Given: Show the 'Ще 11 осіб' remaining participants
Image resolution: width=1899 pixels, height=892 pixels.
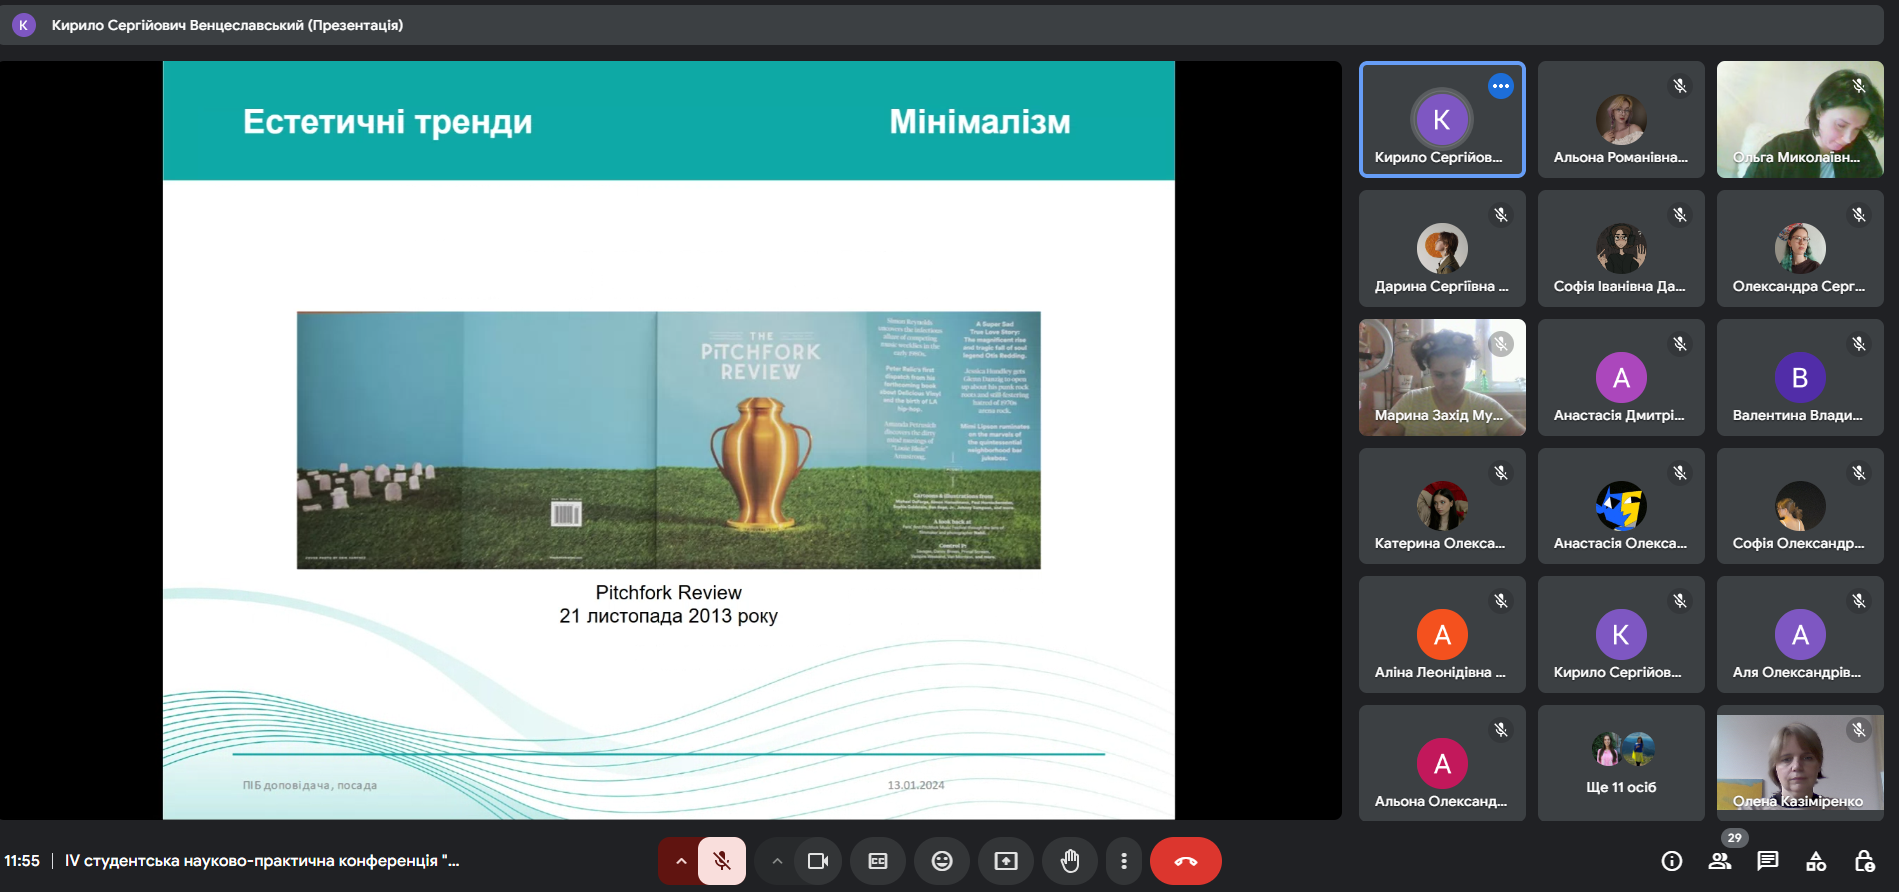Looking at the screenshot, I should [1621, 763].
